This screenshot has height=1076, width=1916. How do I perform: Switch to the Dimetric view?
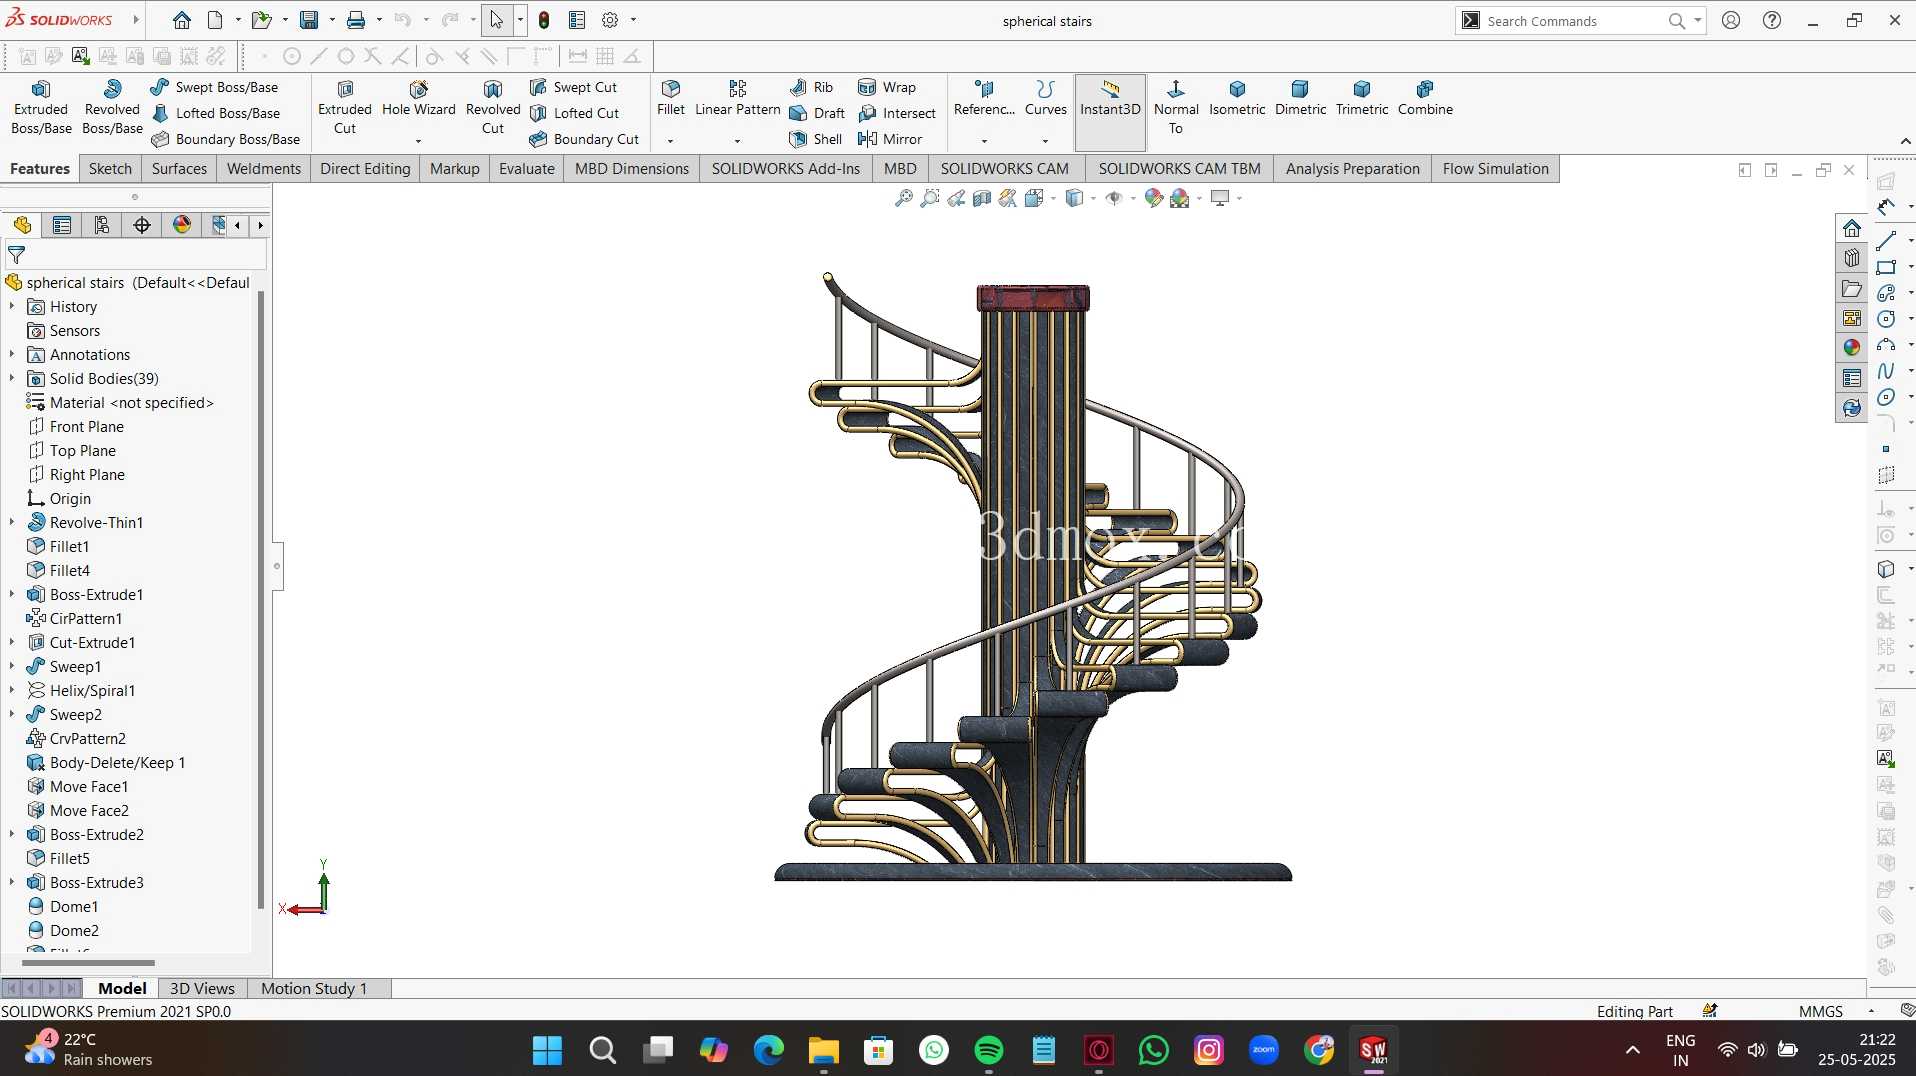coord(1300,98)
